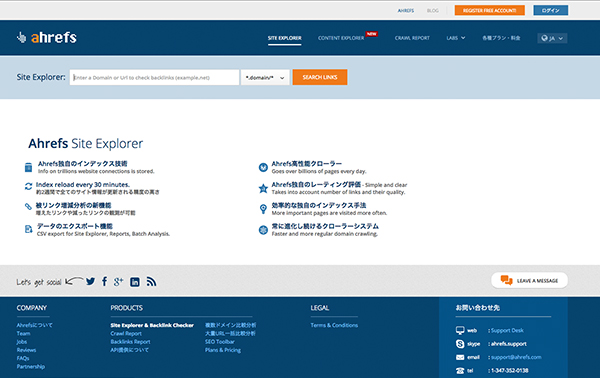600x378 pixels.
Task: Open the SEO Toolbar footer link
Action: tap(220, 342)
